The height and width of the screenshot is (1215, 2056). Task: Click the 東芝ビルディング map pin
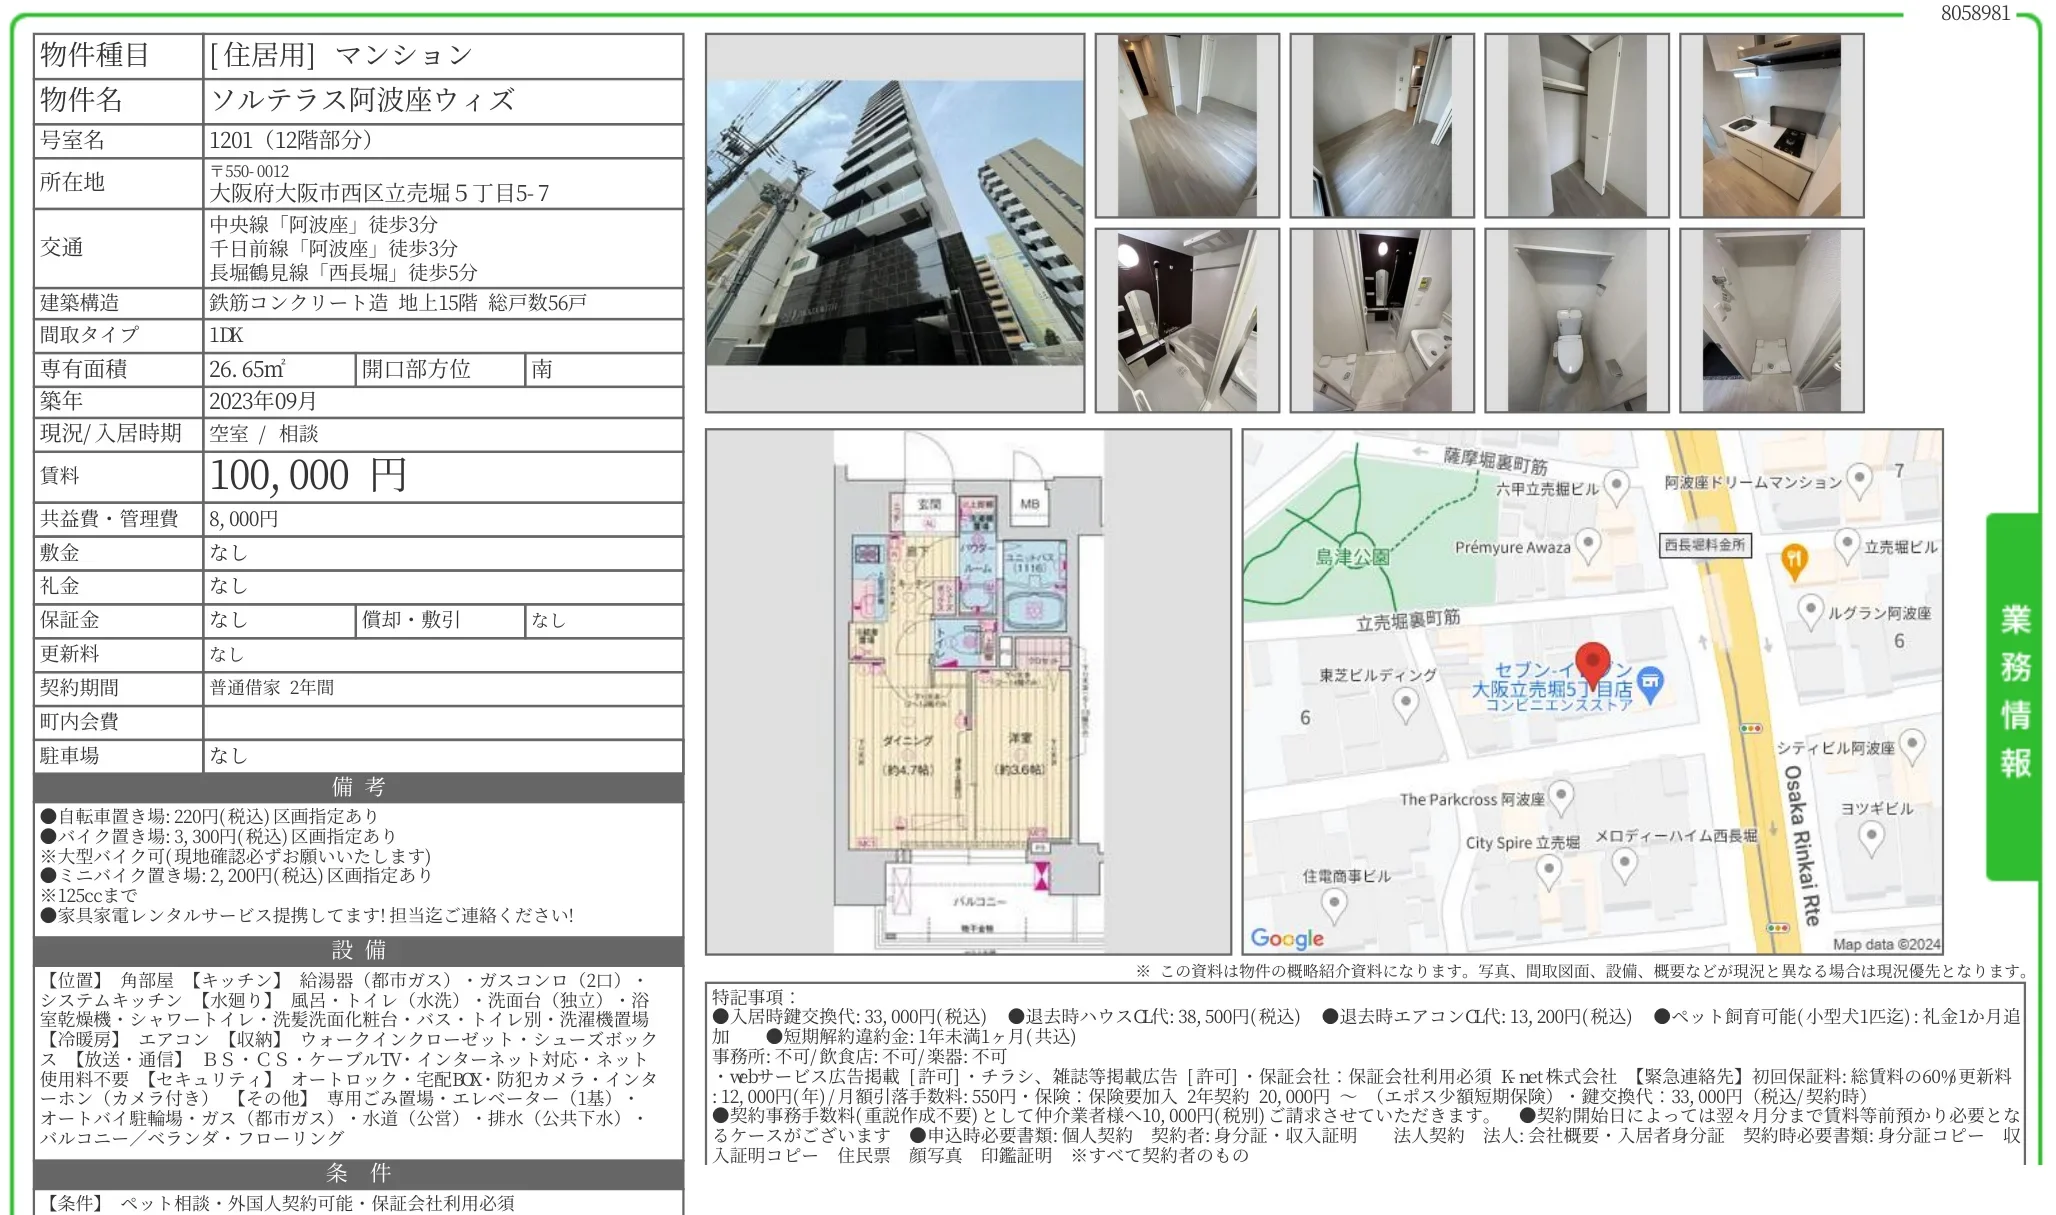pos(1405,703)
